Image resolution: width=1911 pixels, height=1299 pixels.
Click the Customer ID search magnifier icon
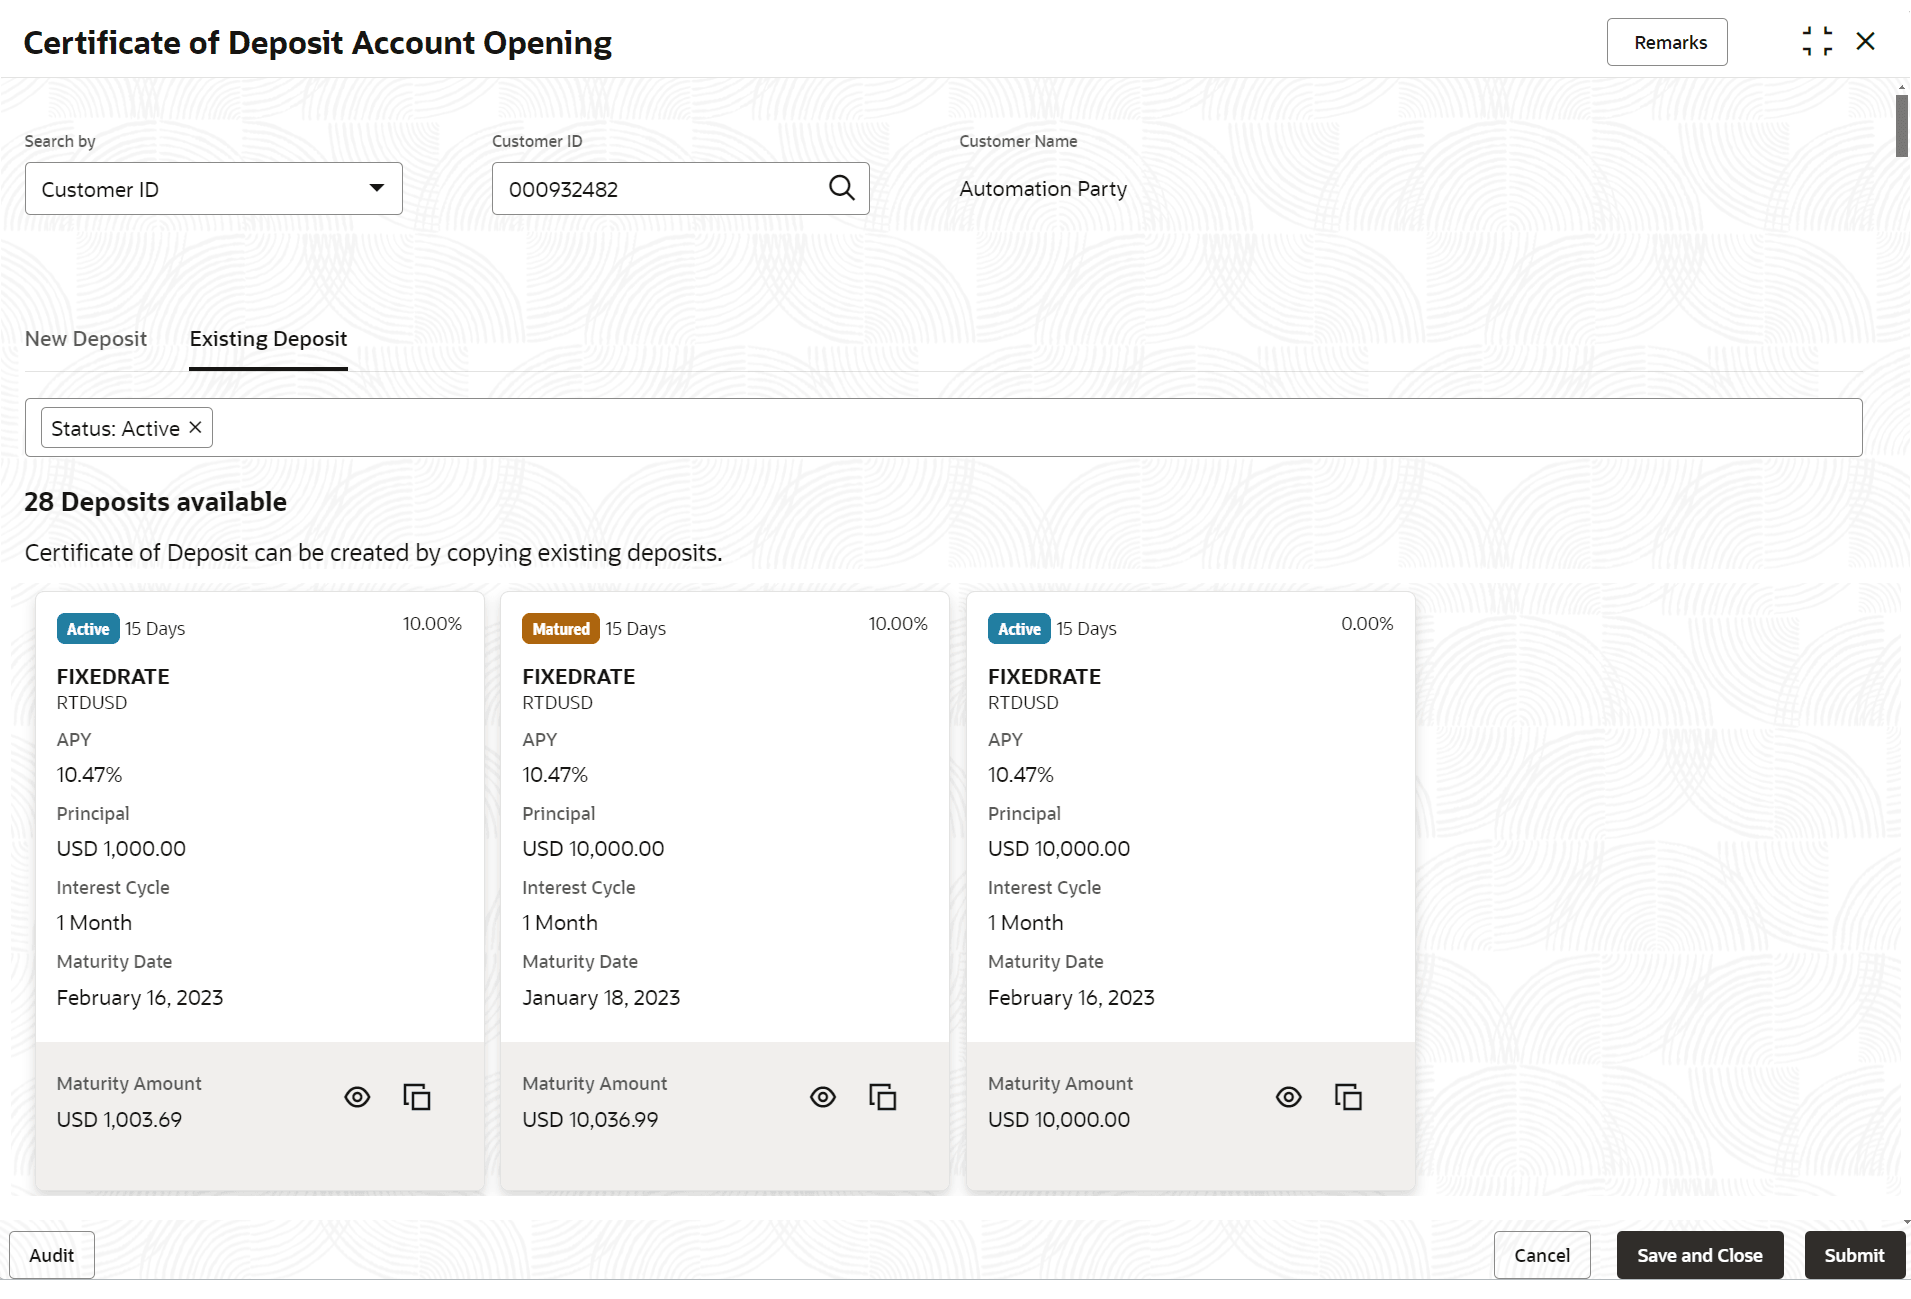[x=841, y=188]
